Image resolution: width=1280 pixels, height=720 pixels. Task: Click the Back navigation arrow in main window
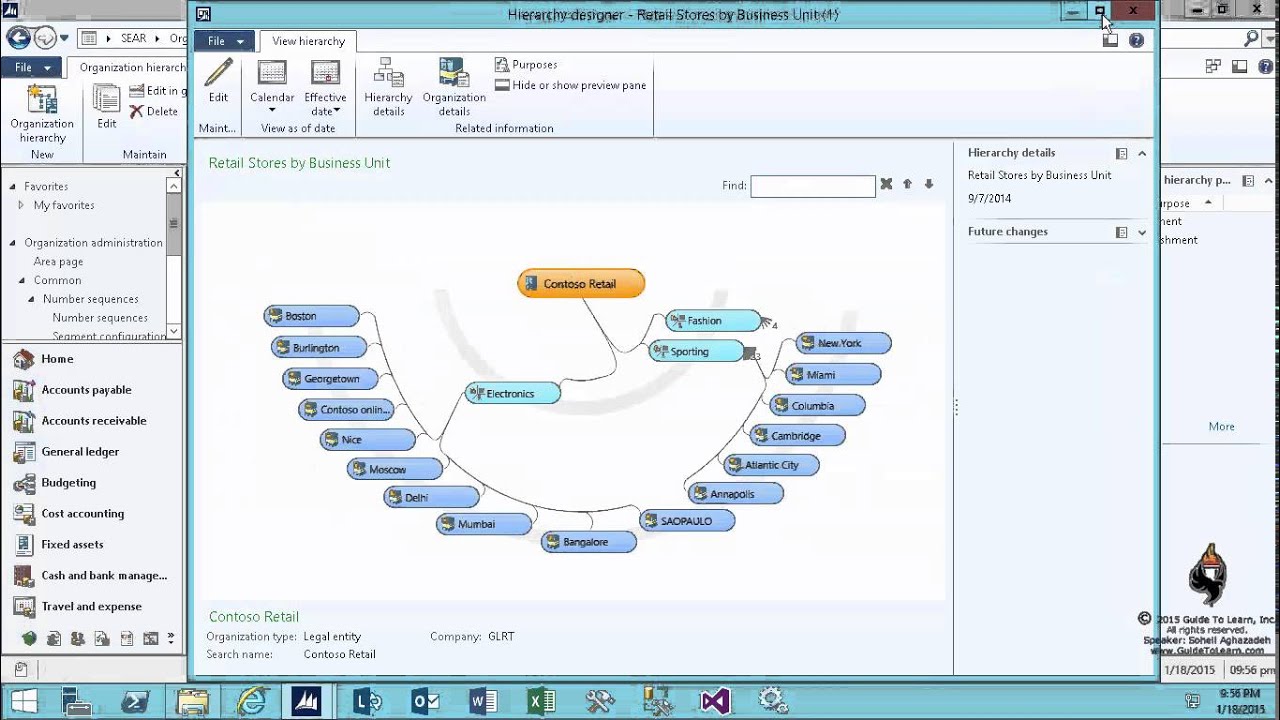click(18, 38)
